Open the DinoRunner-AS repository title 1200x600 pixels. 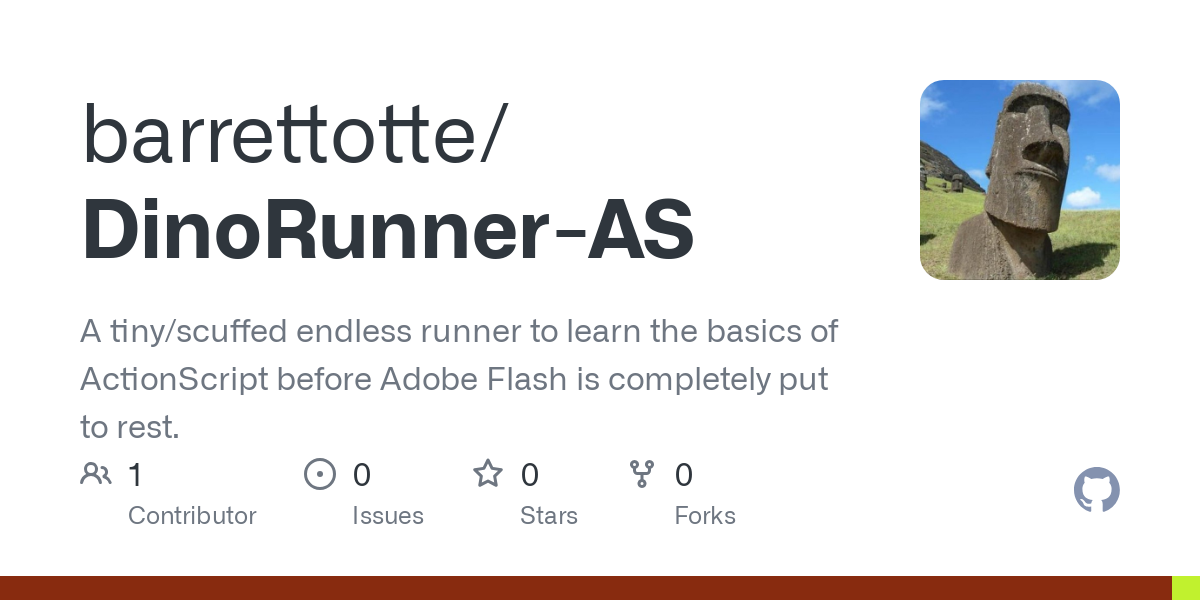click(x=388, y=230)
